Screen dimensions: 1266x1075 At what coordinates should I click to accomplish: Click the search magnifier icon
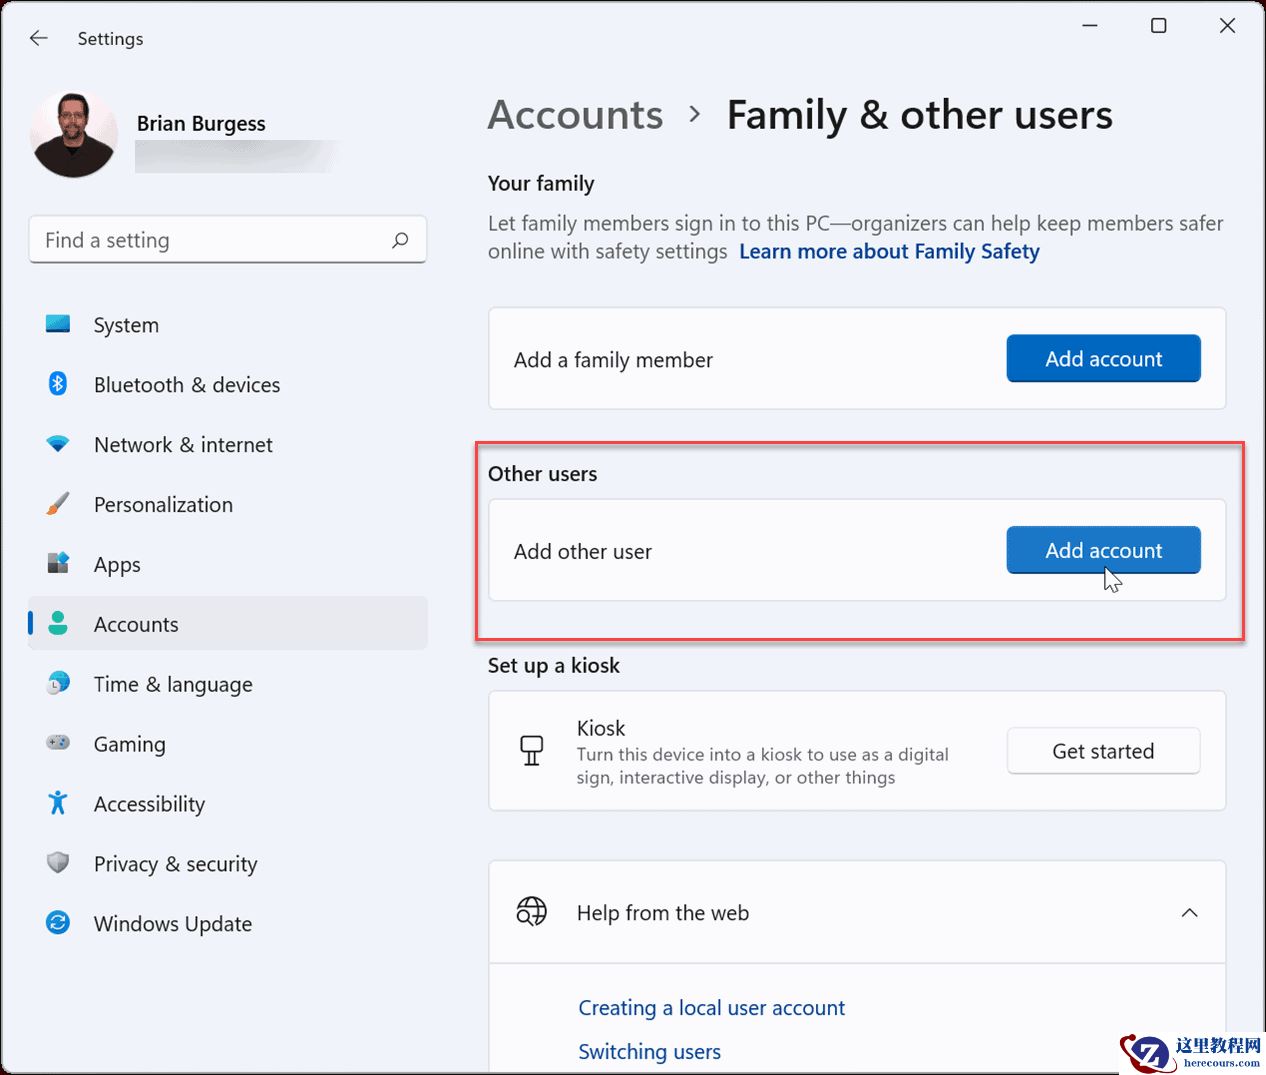click(x=400, y=240)
